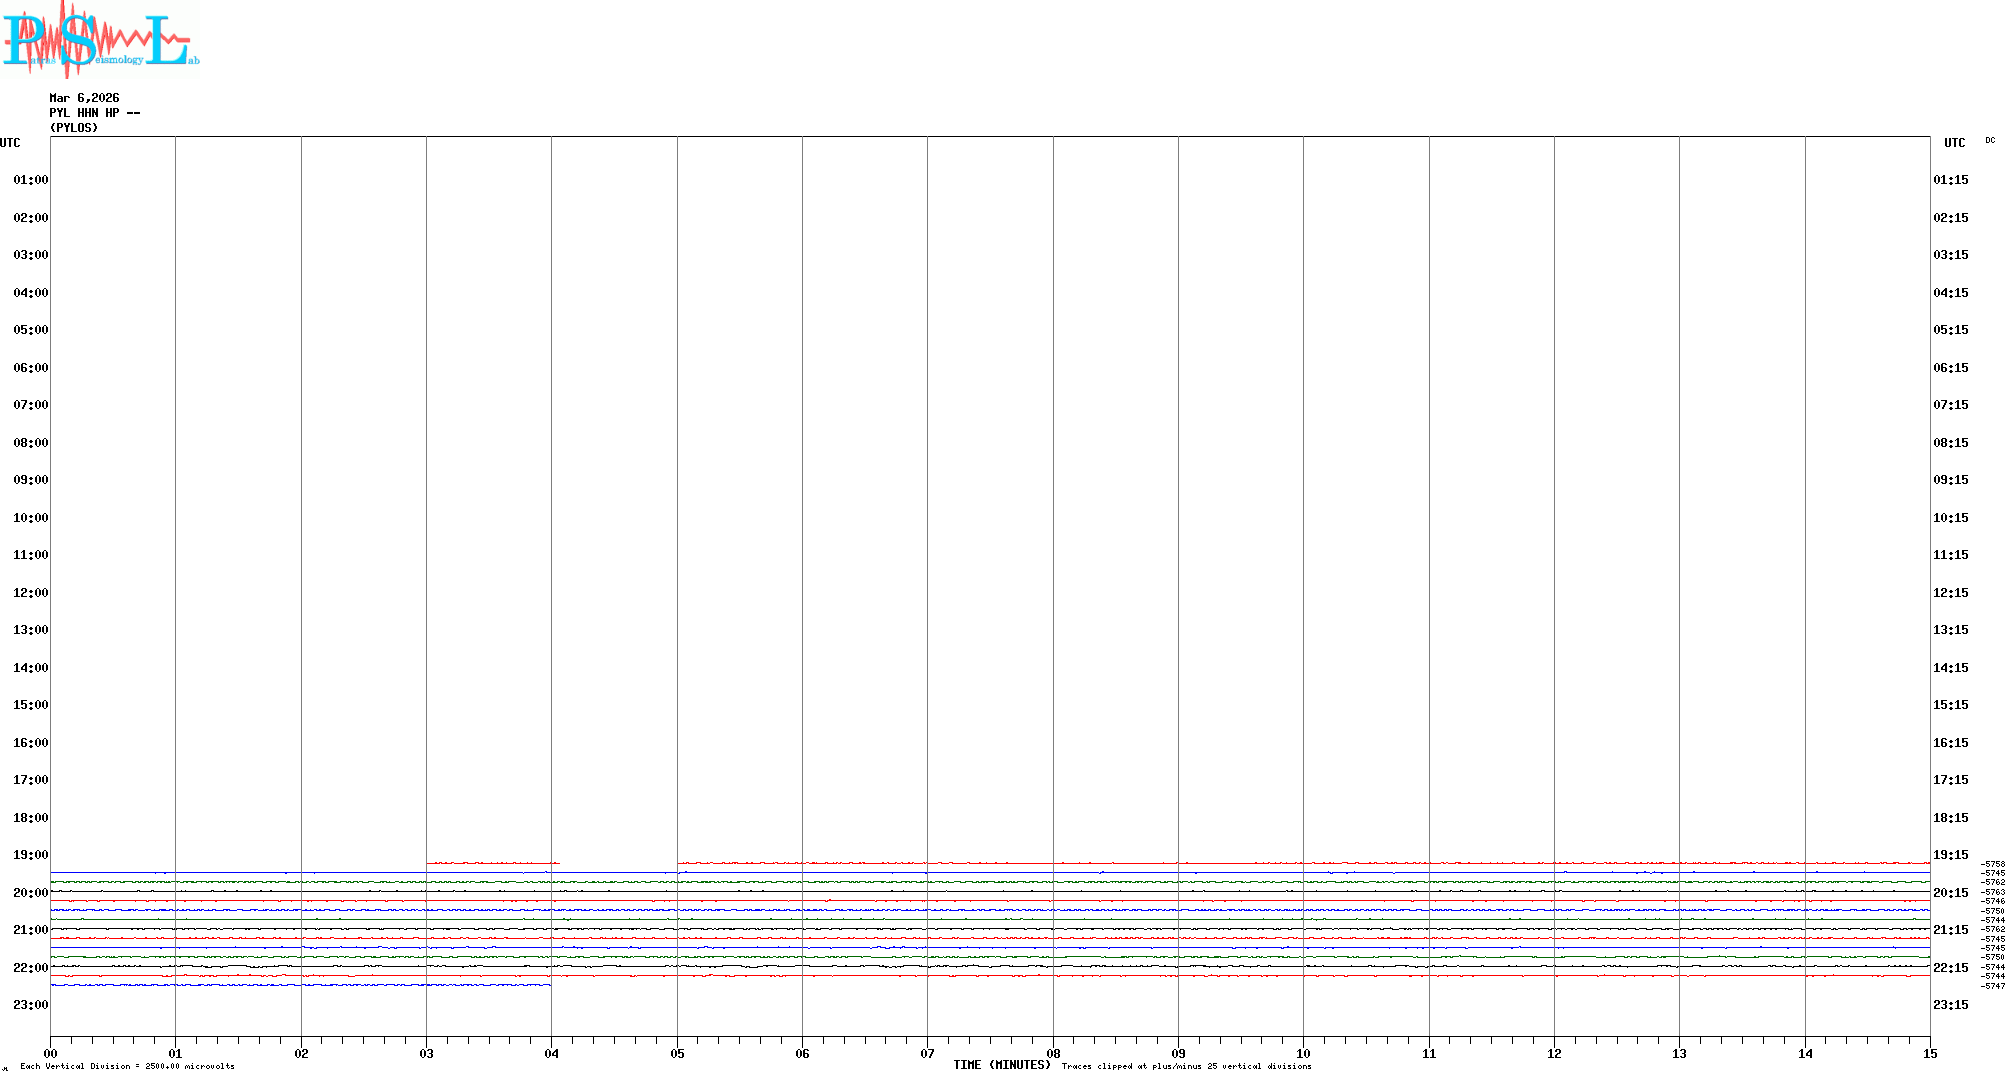
Task: Click minute 15 on bottom time axis
Action: pyautogui.click(x=1929, y=1053)
